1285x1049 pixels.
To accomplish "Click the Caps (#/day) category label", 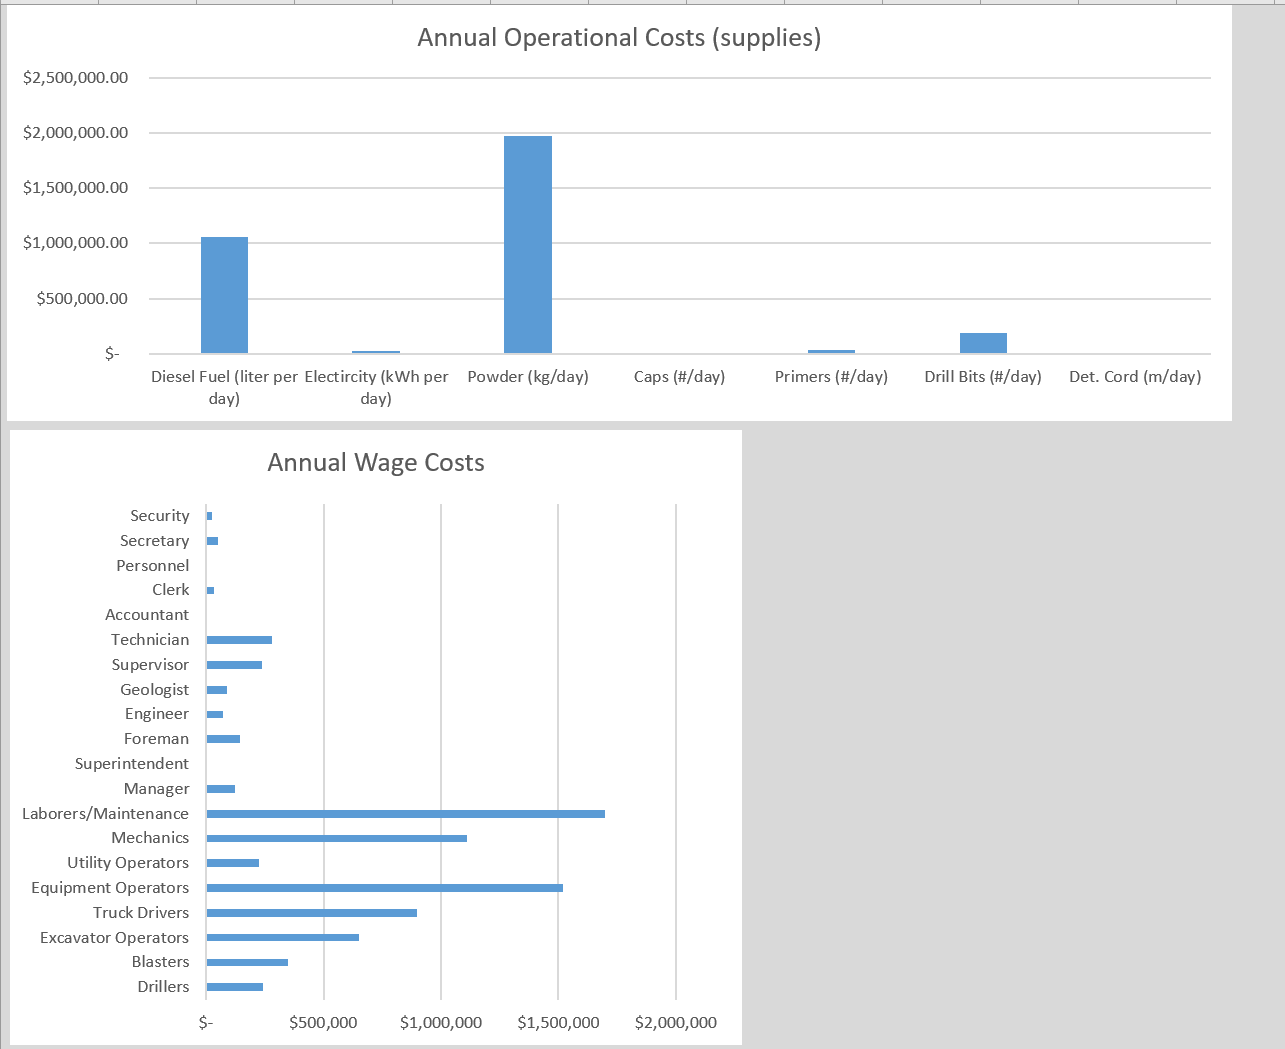I will point(679,376).
